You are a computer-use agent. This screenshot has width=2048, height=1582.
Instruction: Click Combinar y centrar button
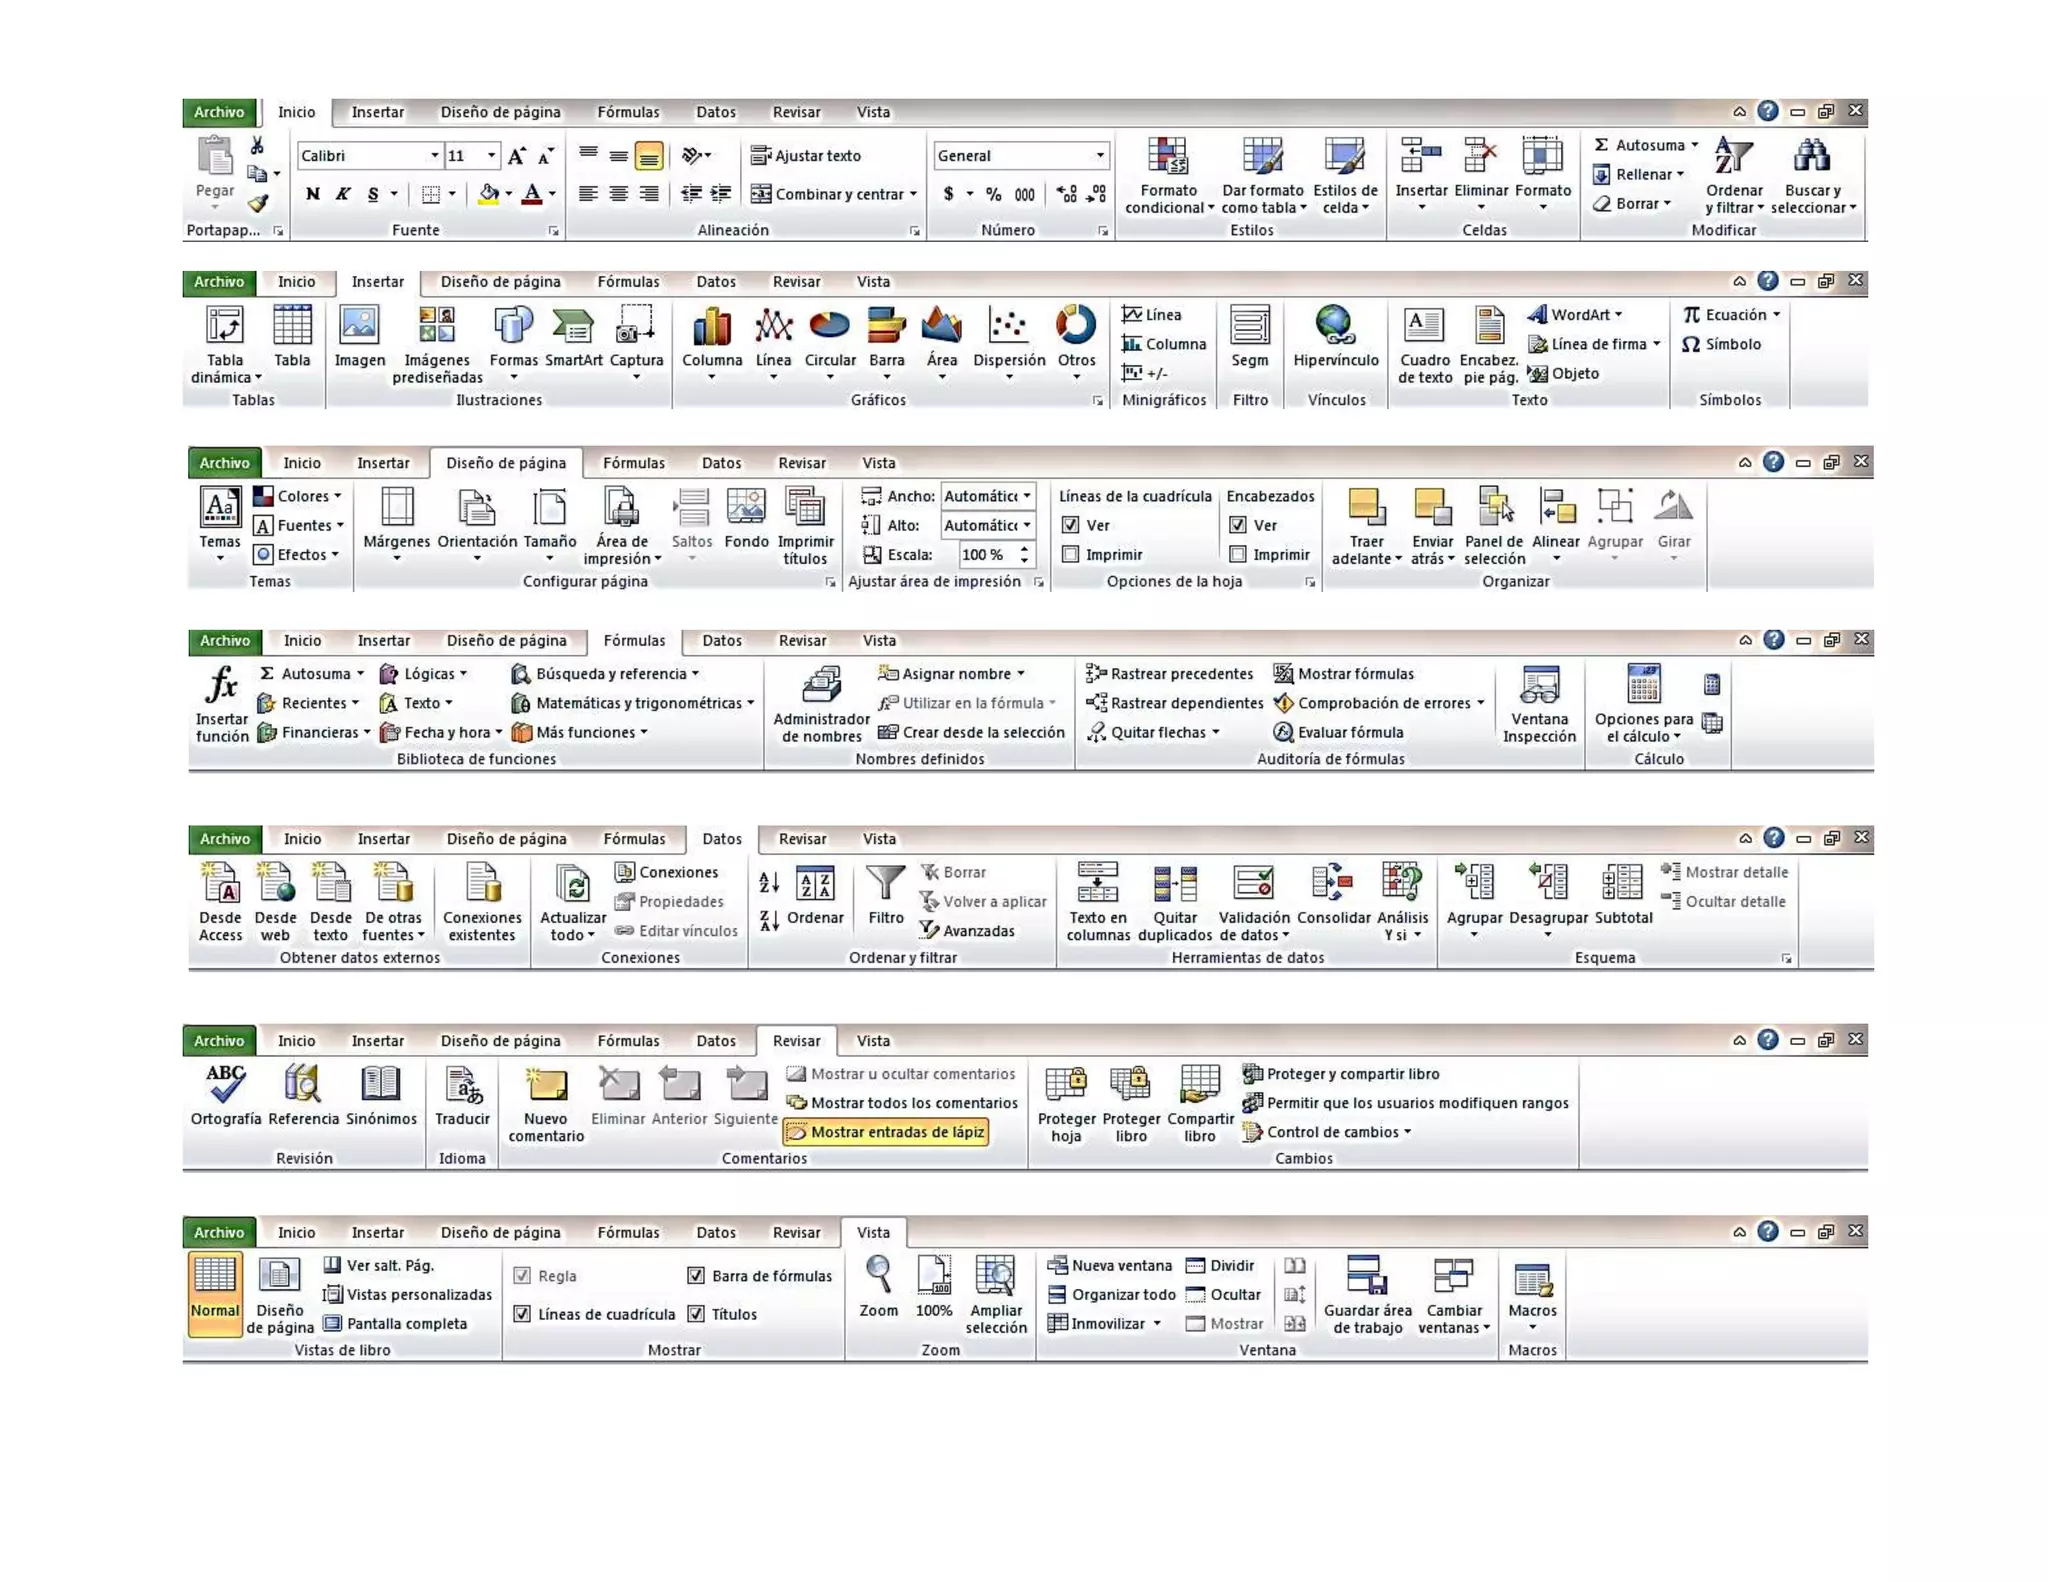pos(828,194)
